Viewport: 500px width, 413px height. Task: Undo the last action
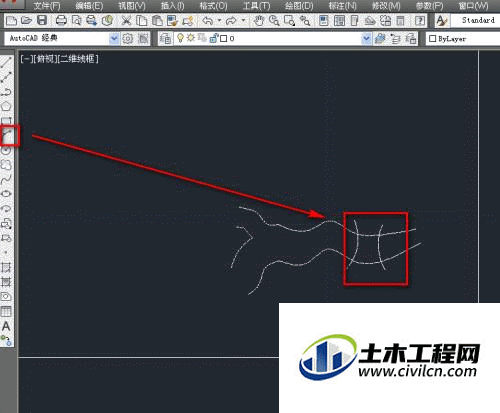(x=208, y=21)
